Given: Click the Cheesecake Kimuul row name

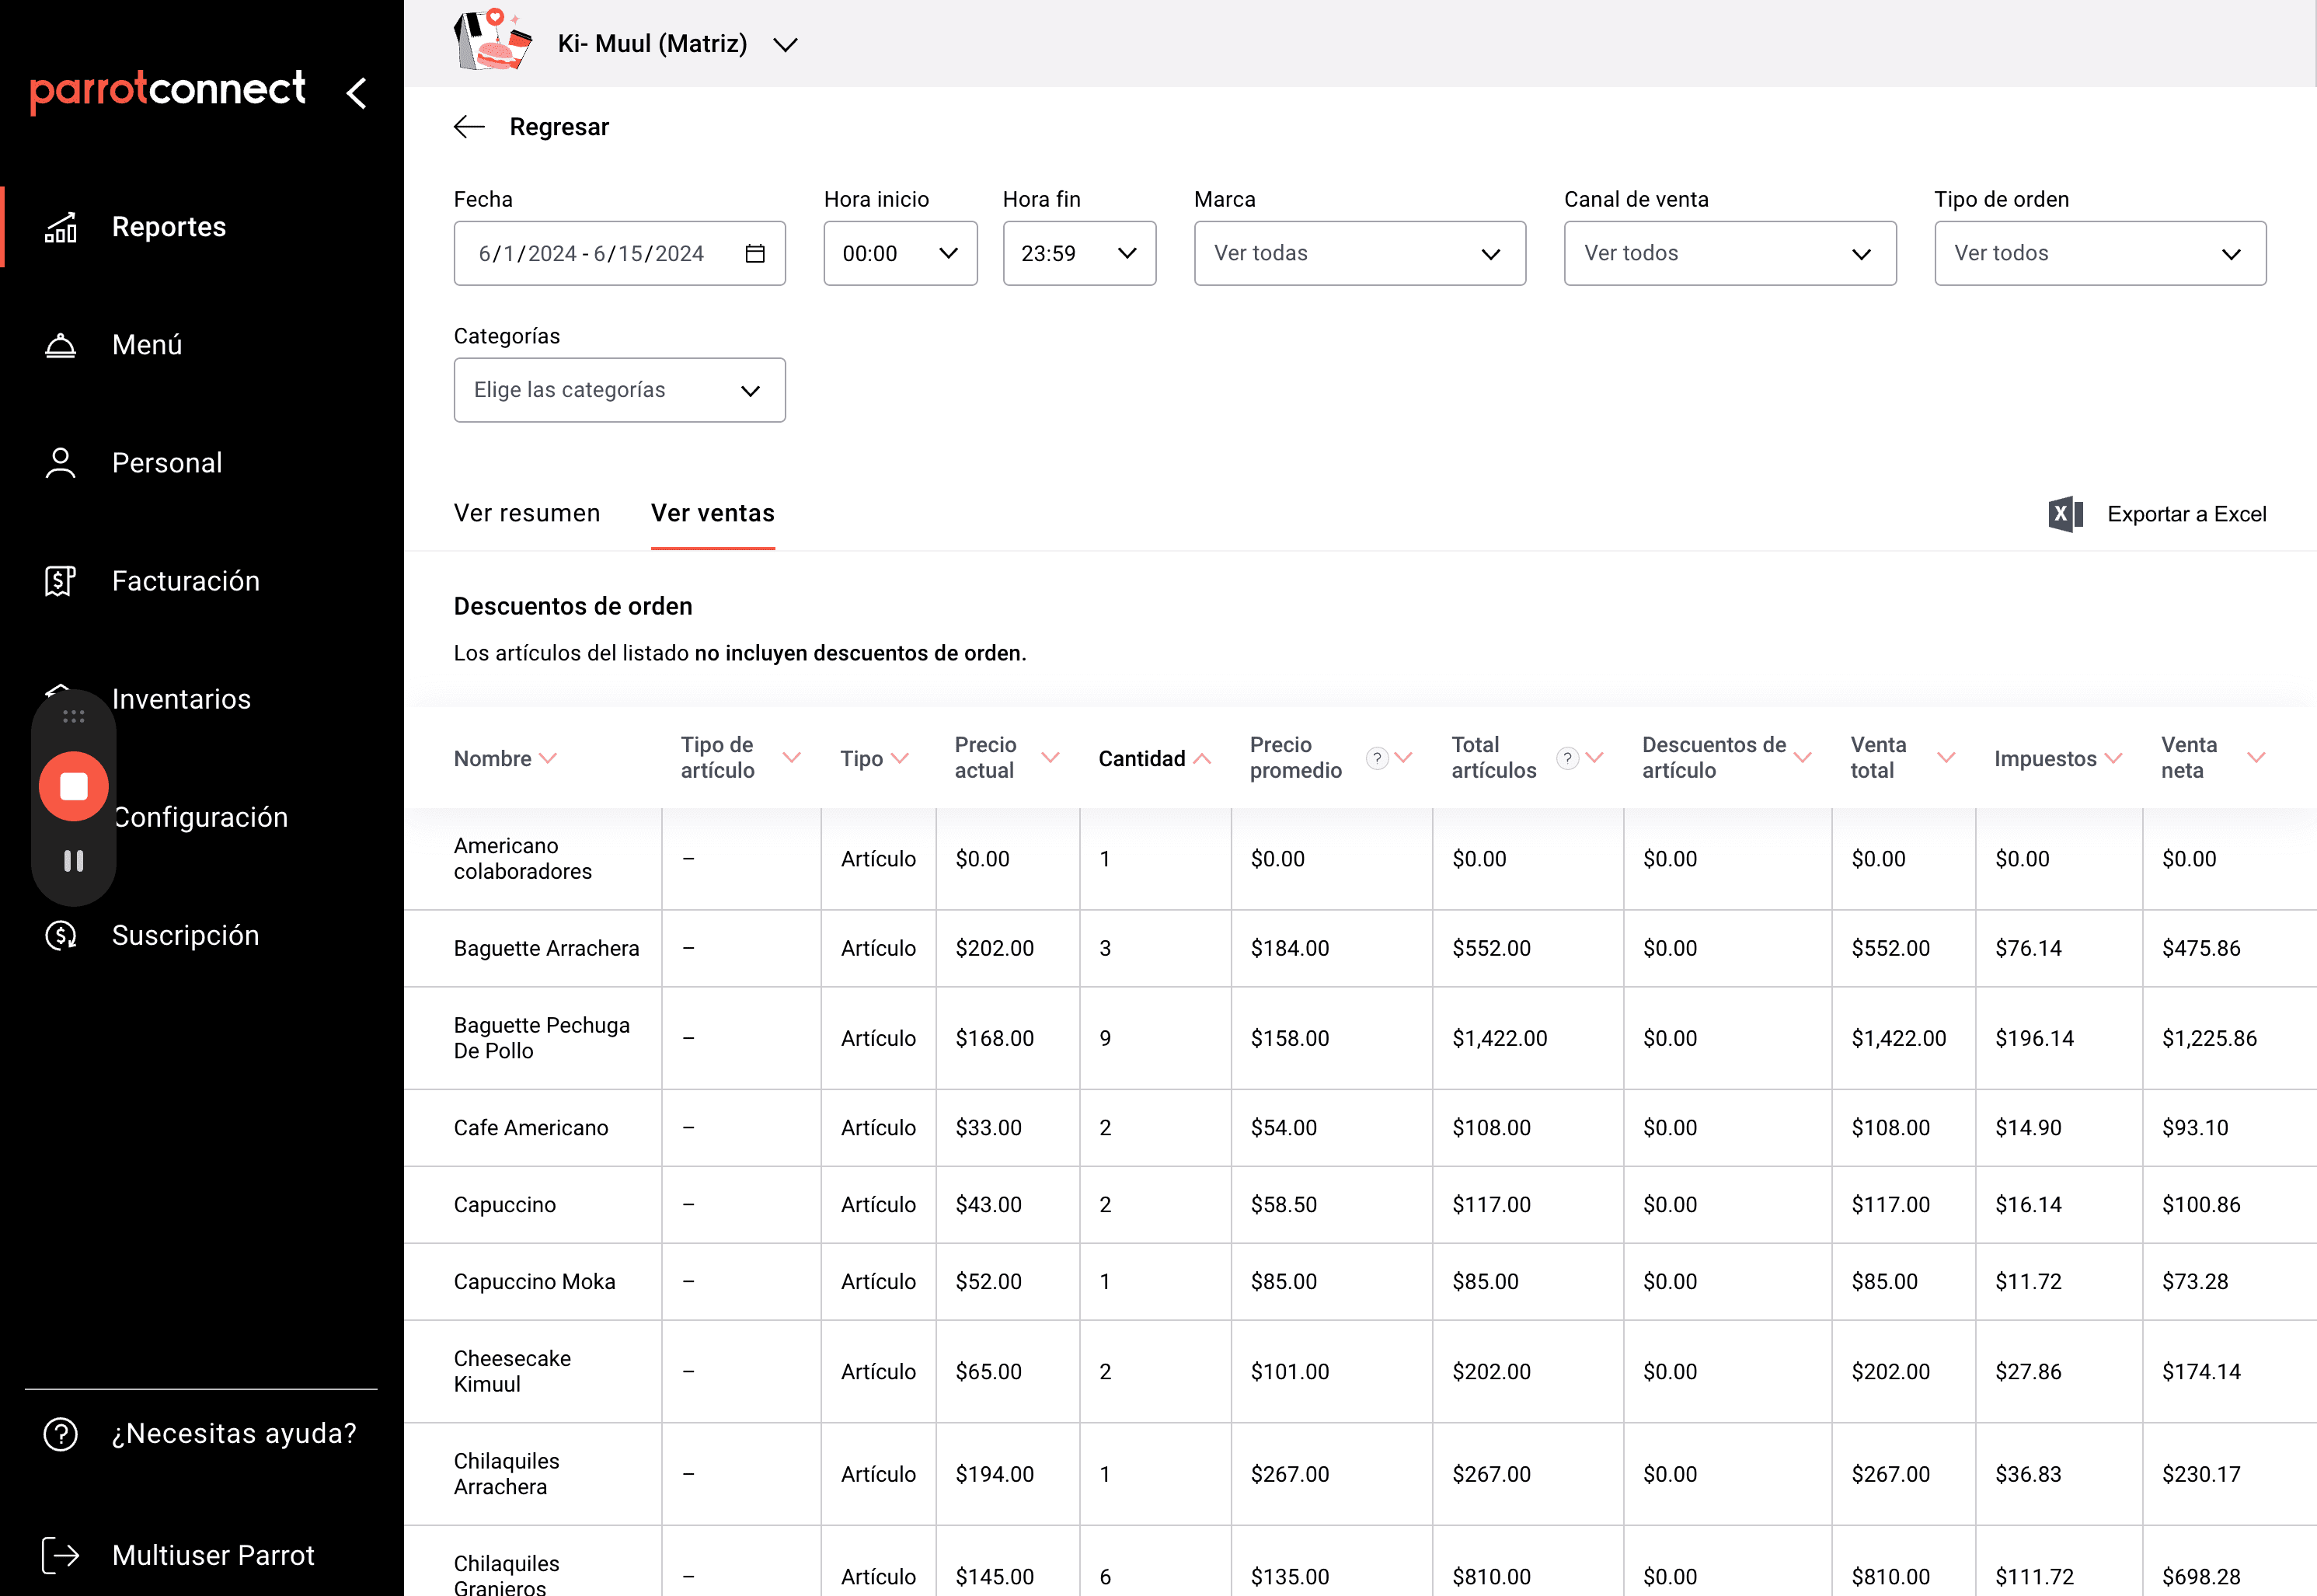Looking at the screenshot, I should coord(512,1372).
